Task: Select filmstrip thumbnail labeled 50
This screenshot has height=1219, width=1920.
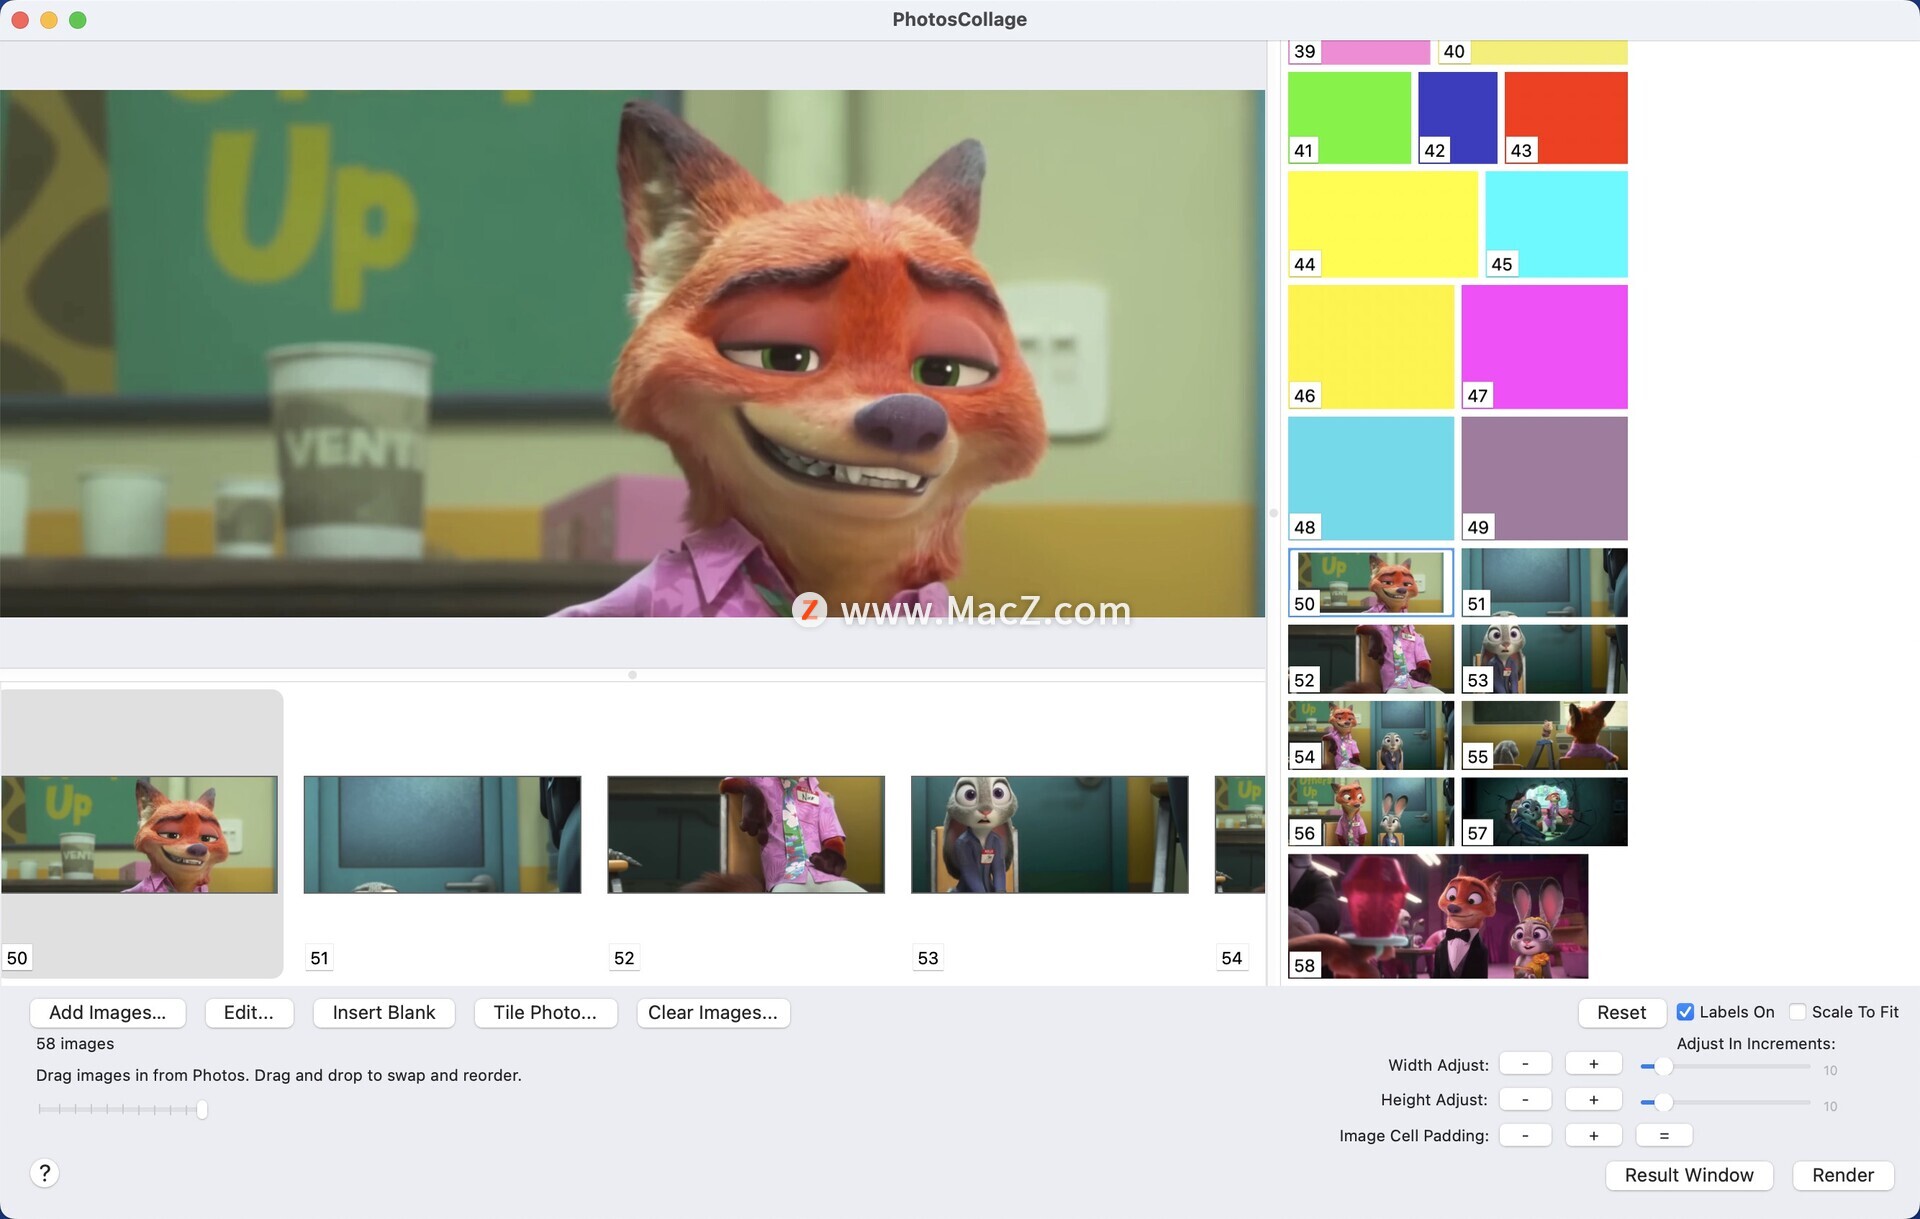Action: pos(140,834)
